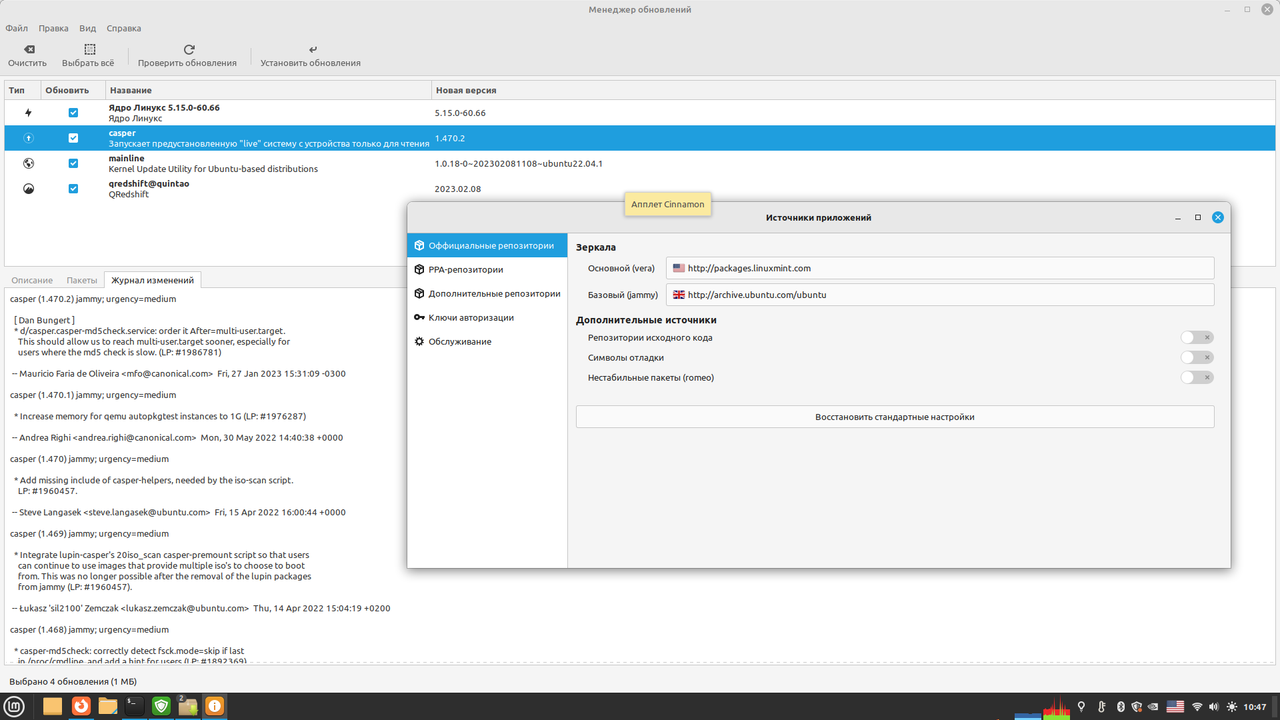Open the Вид menu
Image resolution: width=1280 pixels, height=720 pixels.
tap(88, 29)
